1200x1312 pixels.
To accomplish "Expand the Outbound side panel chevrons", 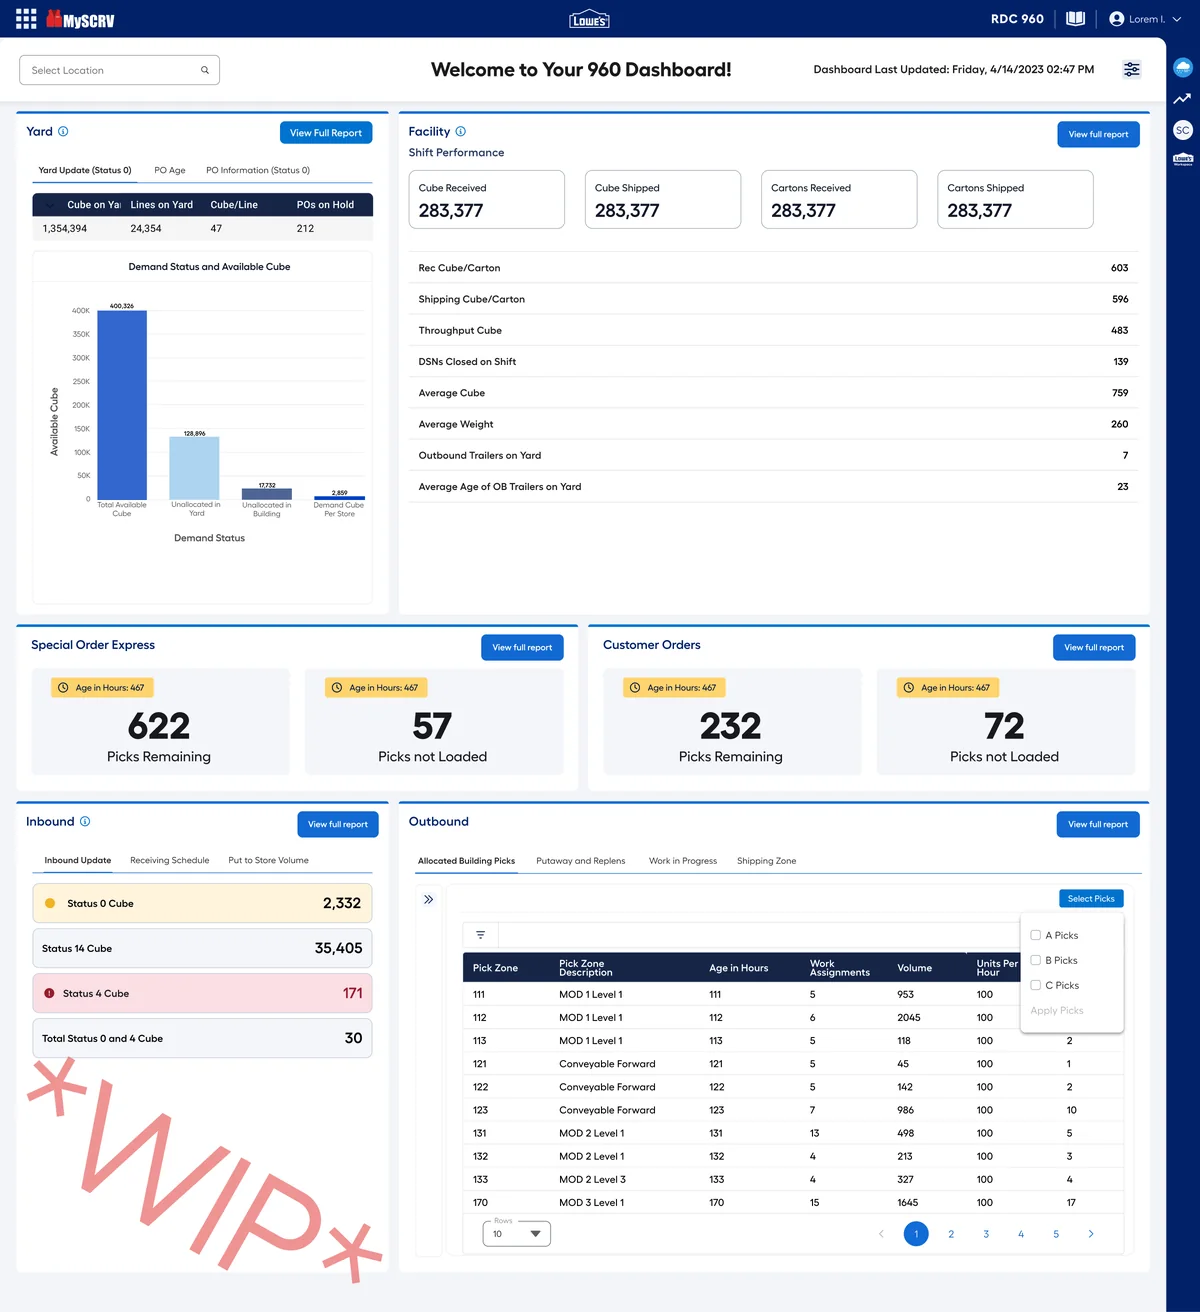I will [x=428, y=899].
